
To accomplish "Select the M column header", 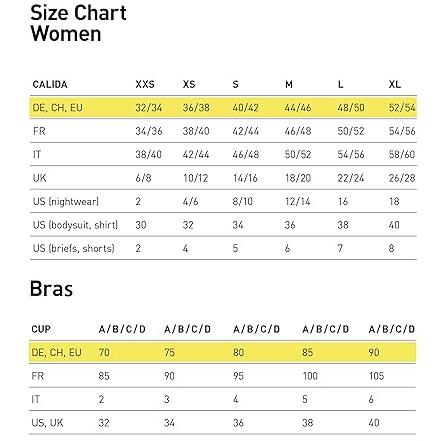I will 289,84.
